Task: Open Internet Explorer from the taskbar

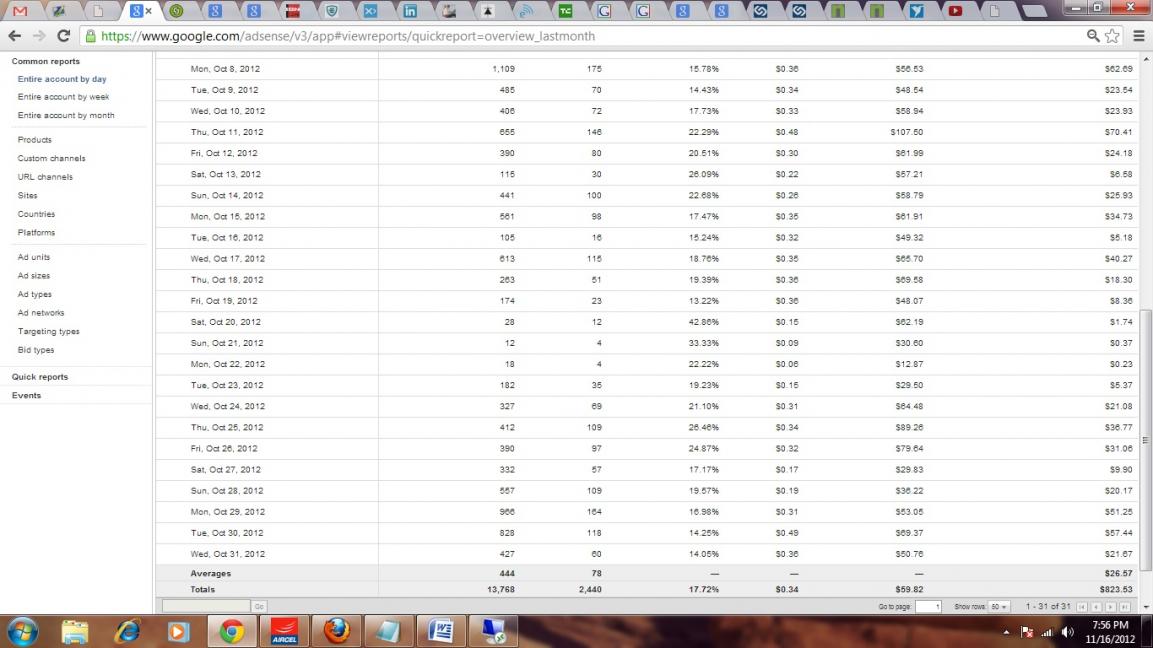Action: click(x=127, y=632)
